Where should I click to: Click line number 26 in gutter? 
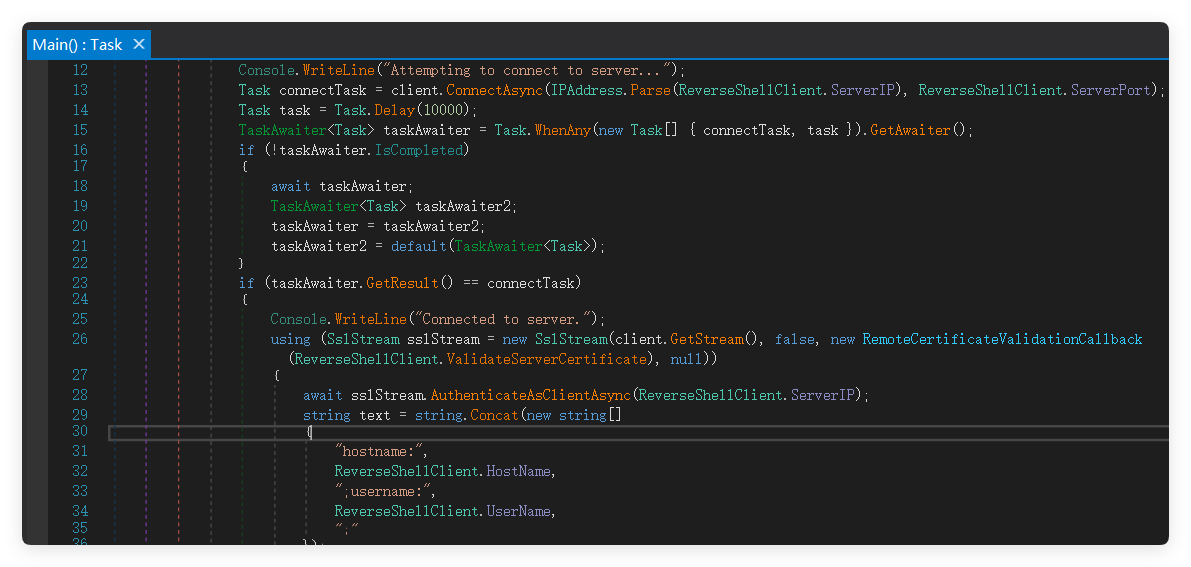point(79,339)
